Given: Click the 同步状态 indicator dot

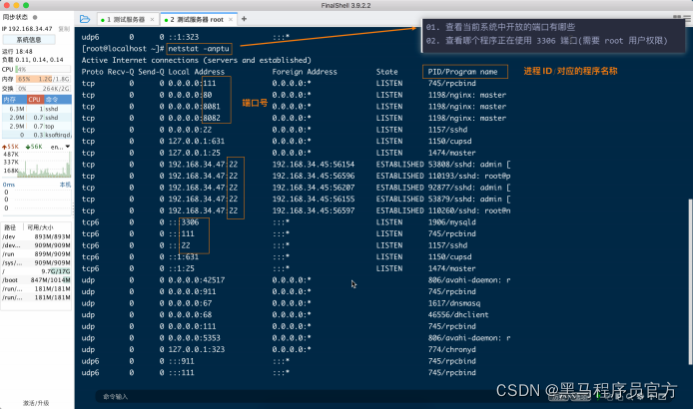Looking at the screenshot, I should tap(35, 17).
